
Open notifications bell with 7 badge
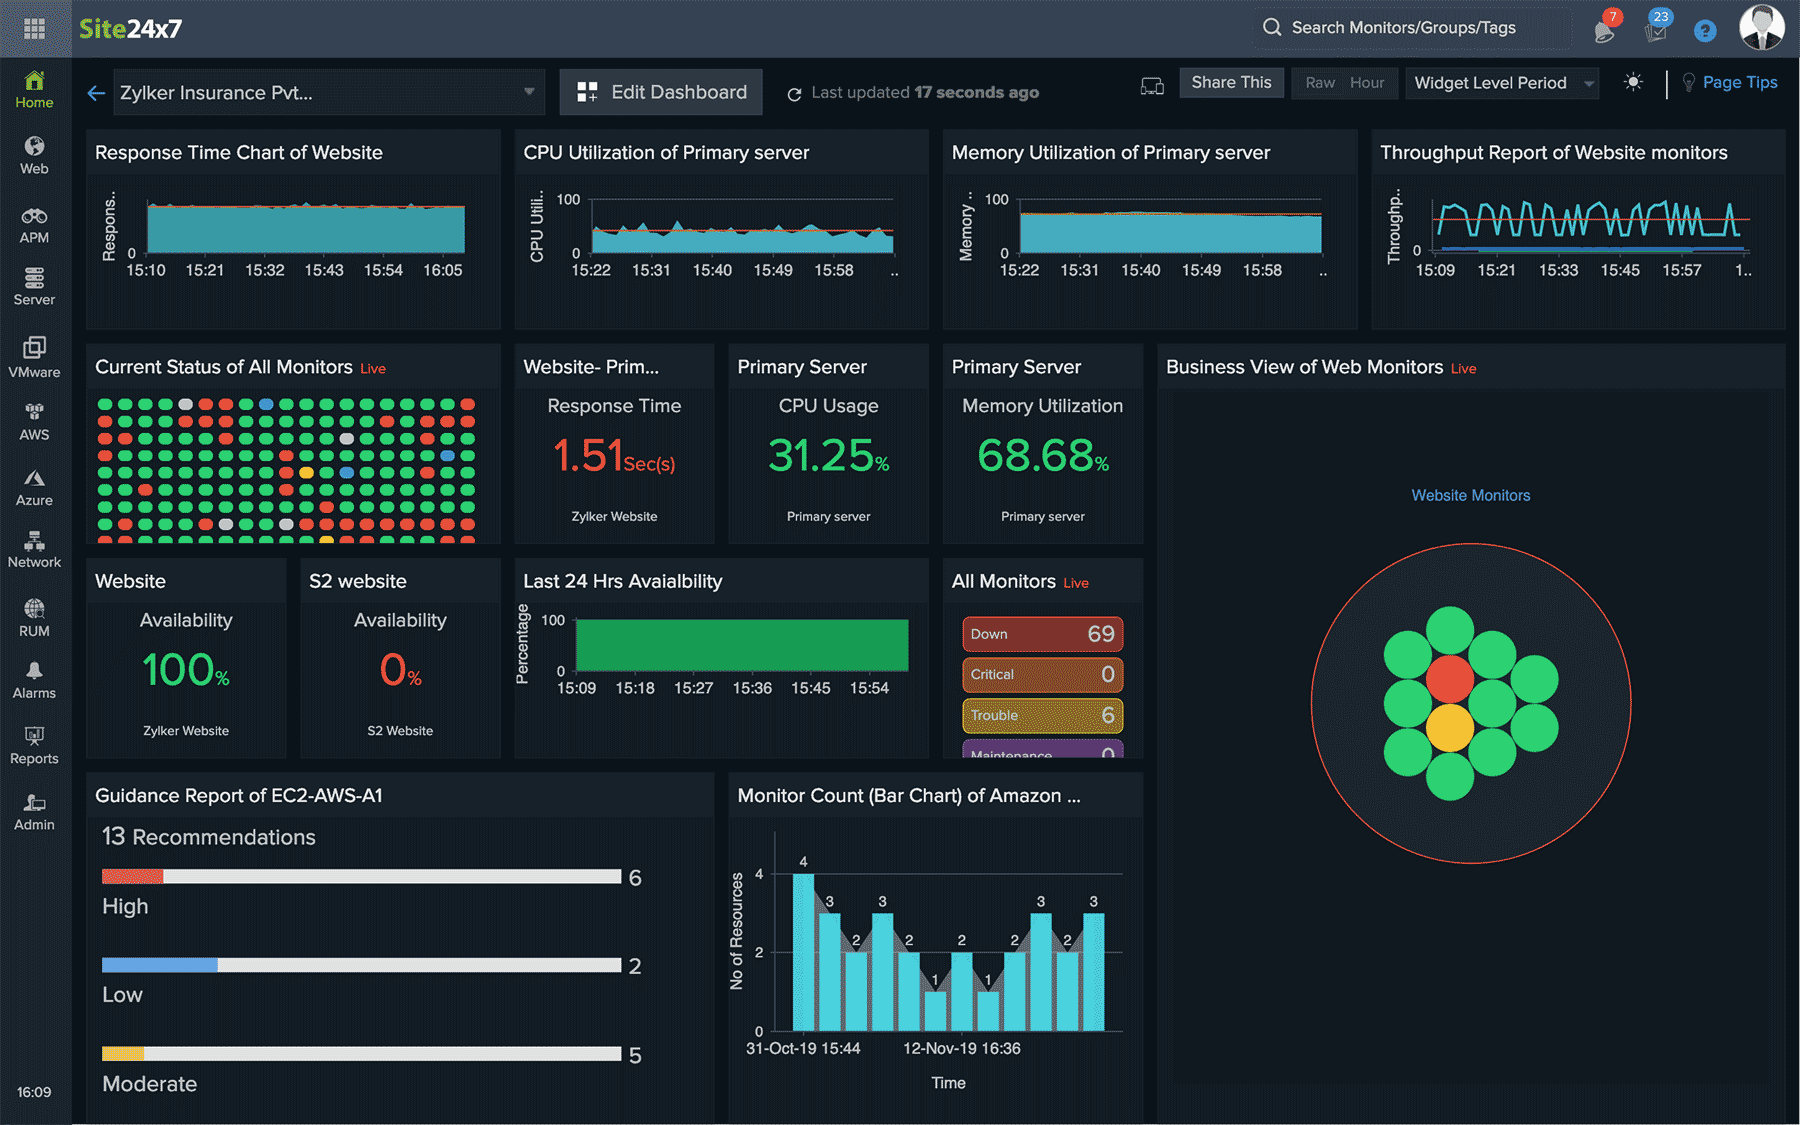[1605, 30]
